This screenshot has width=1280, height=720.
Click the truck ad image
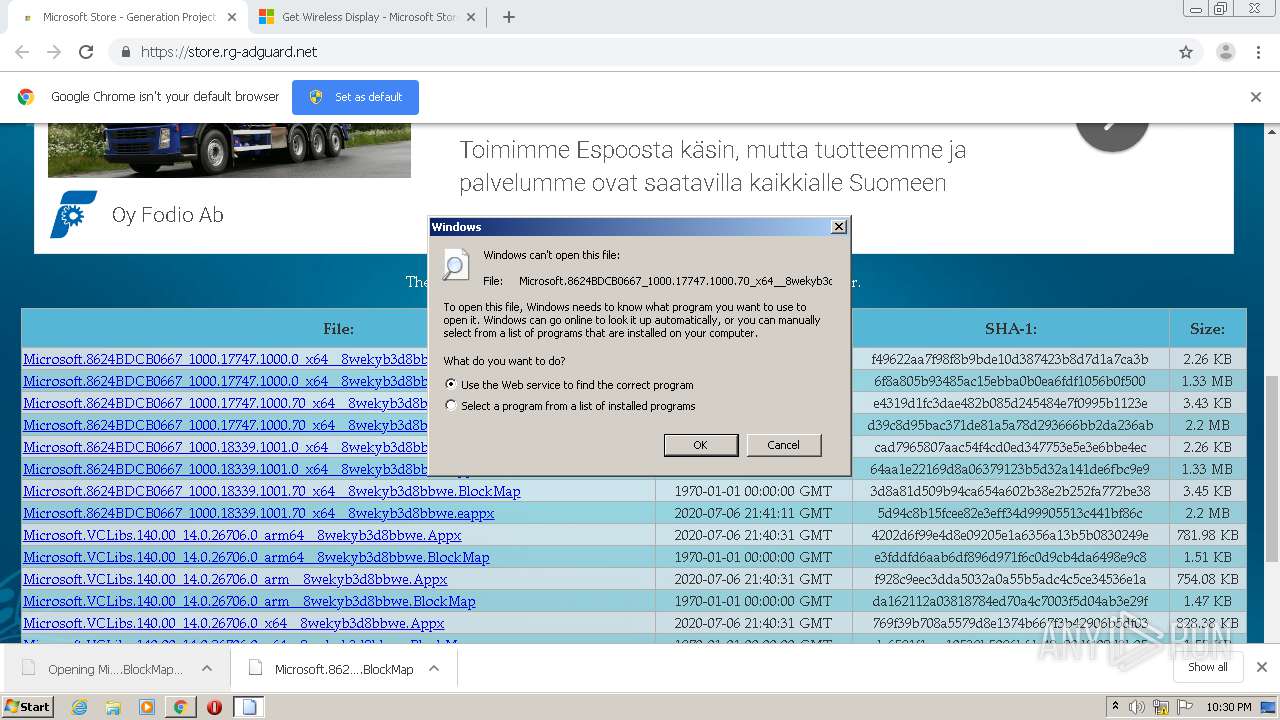point(229,150)
